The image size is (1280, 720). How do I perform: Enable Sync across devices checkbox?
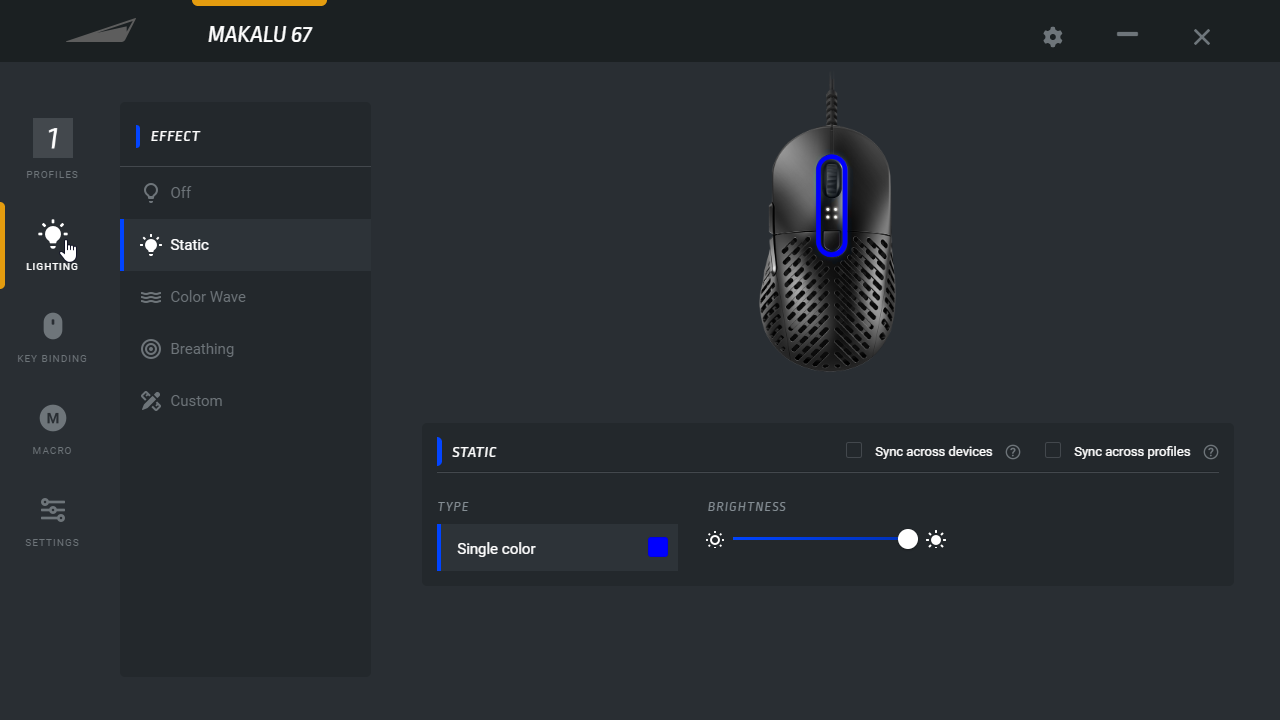coord(854,450)
